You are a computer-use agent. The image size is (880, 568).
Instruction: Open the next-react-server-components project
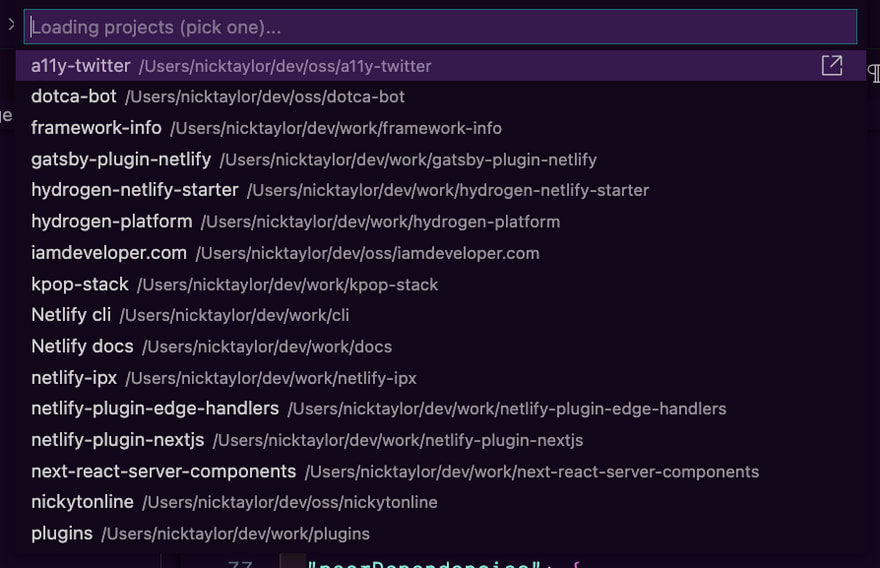(441, 471)
